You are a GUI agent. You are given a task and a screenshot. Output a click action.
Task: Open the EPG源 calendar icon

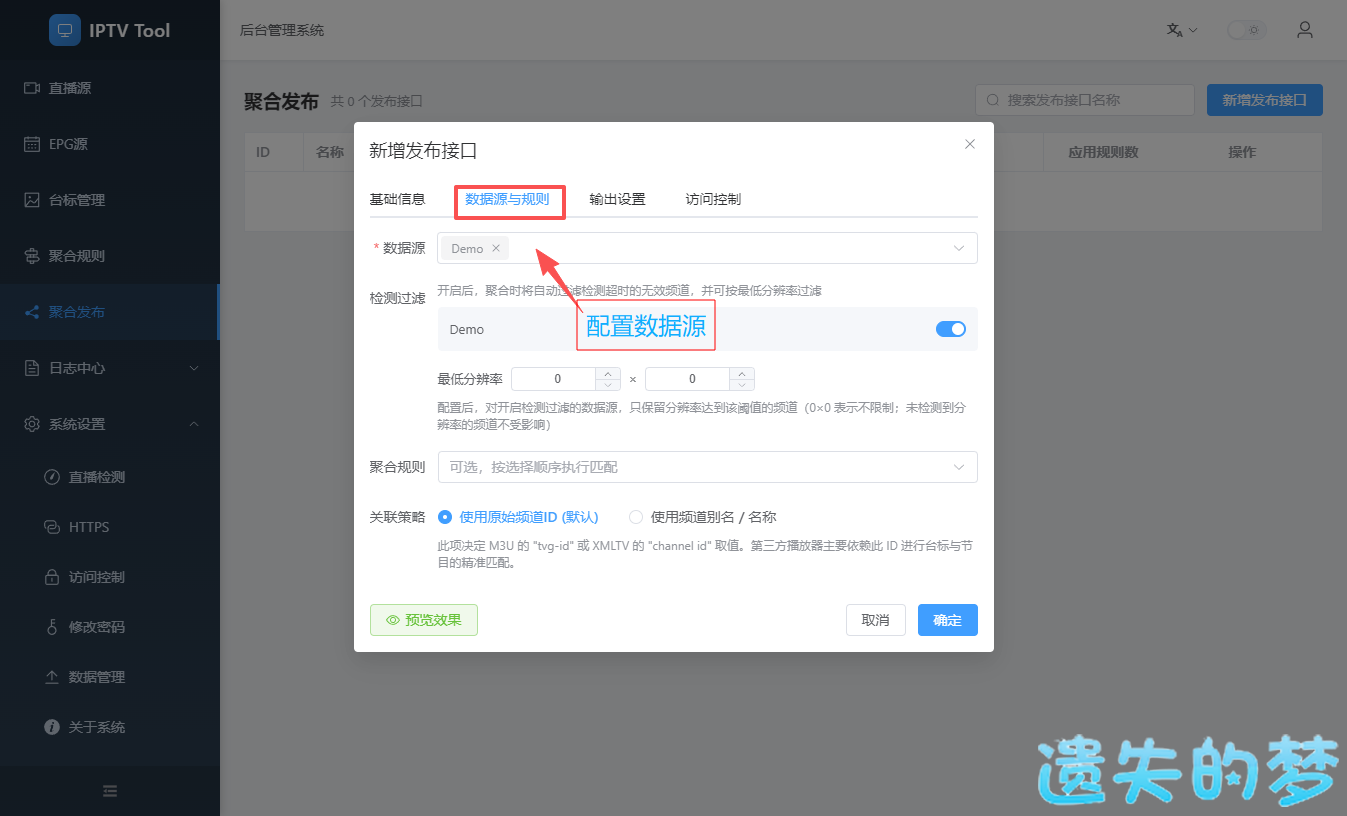pos(32,144)
